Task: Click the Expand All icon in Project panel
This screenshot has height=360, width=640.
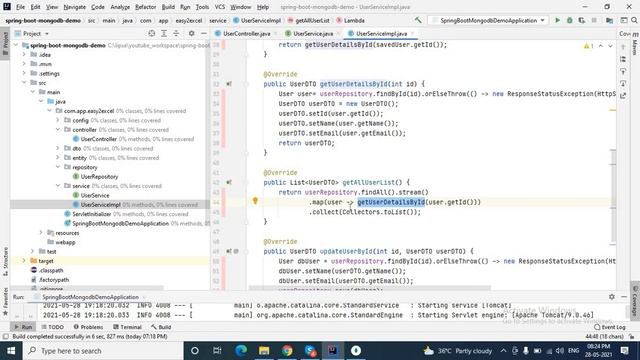Action: tap(164, 33)
